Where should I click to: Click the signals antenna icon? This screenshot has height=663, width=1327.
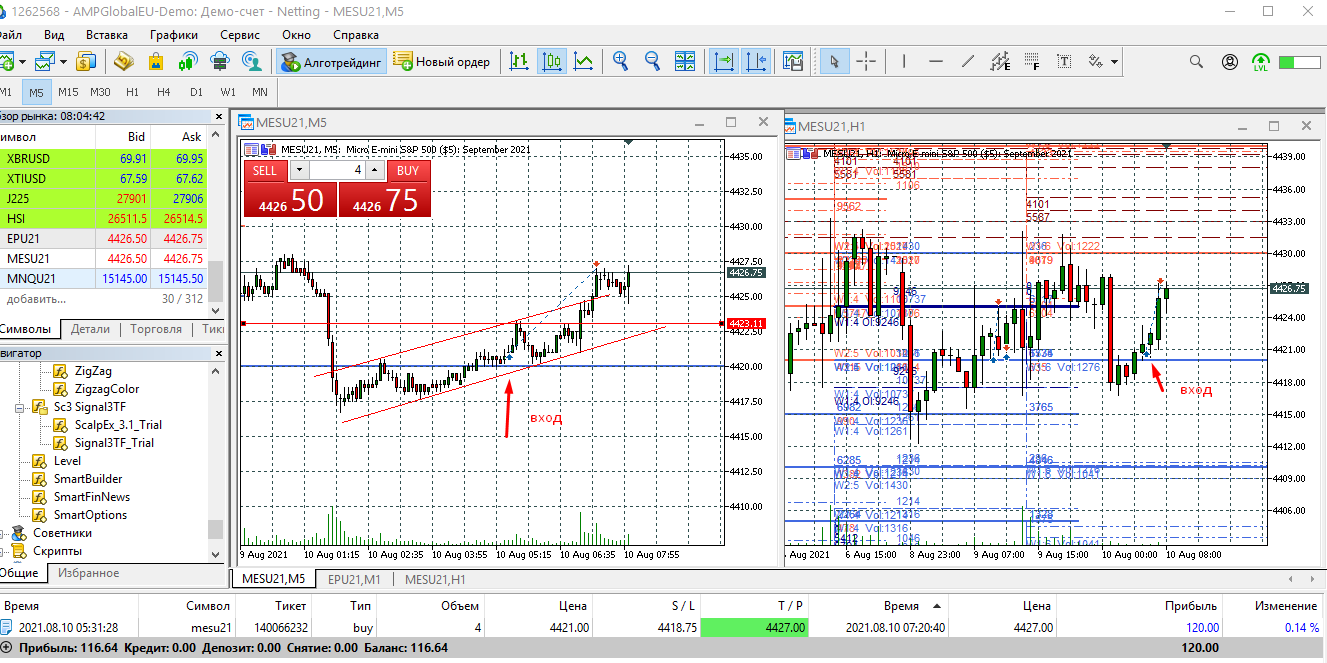tap(188, 62)
